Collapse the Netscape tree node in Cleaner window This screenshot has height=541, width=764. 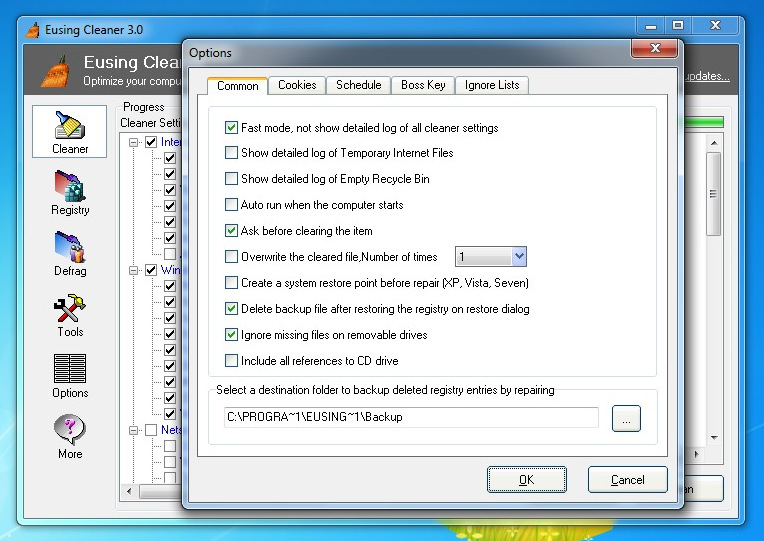click(x=134, y=430)
